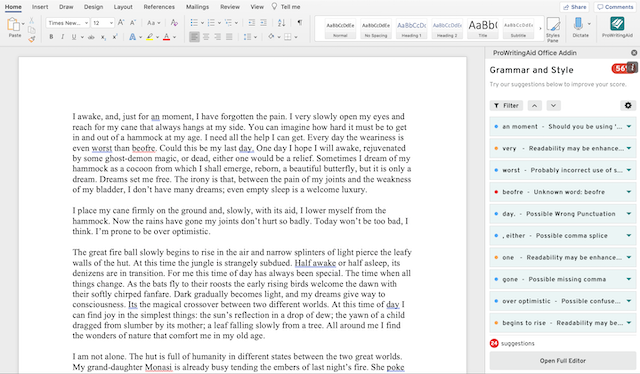Open the References ribbon tab
This screenshot has height=374, width=640.
coord(159,7)
